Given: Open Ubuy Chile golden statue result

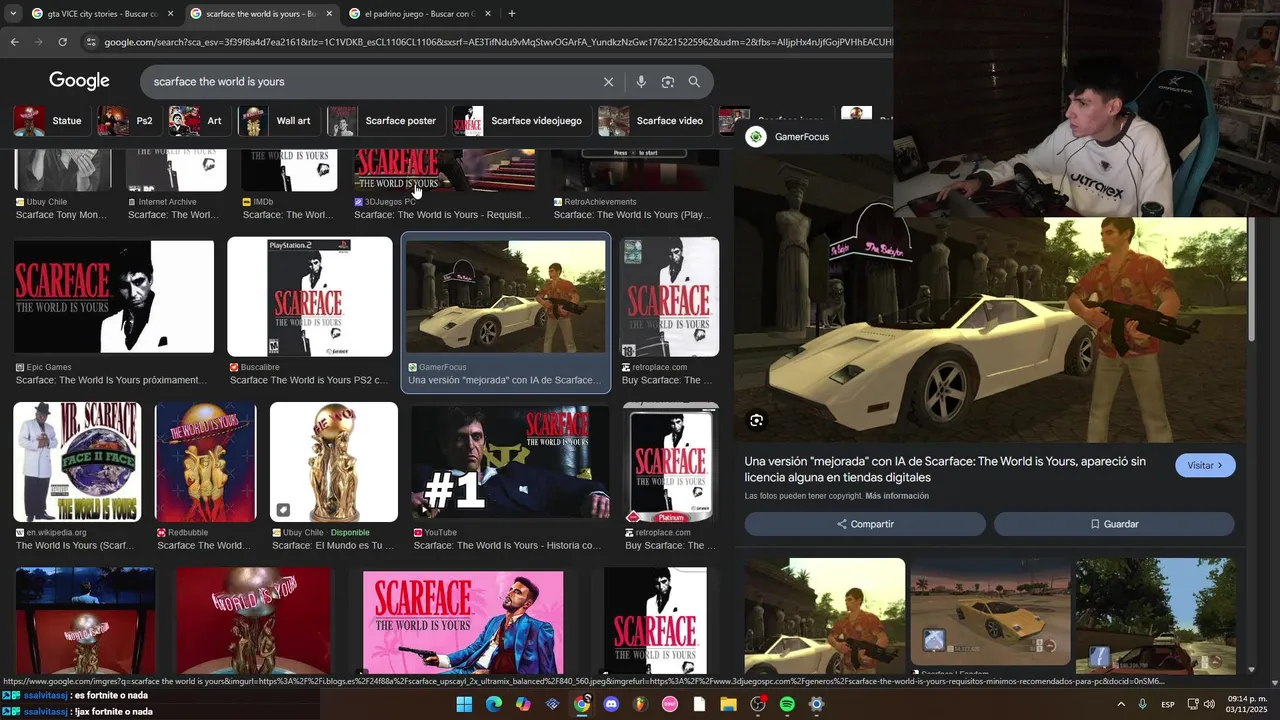Looking at the screenshot, I should pos(334,462).
